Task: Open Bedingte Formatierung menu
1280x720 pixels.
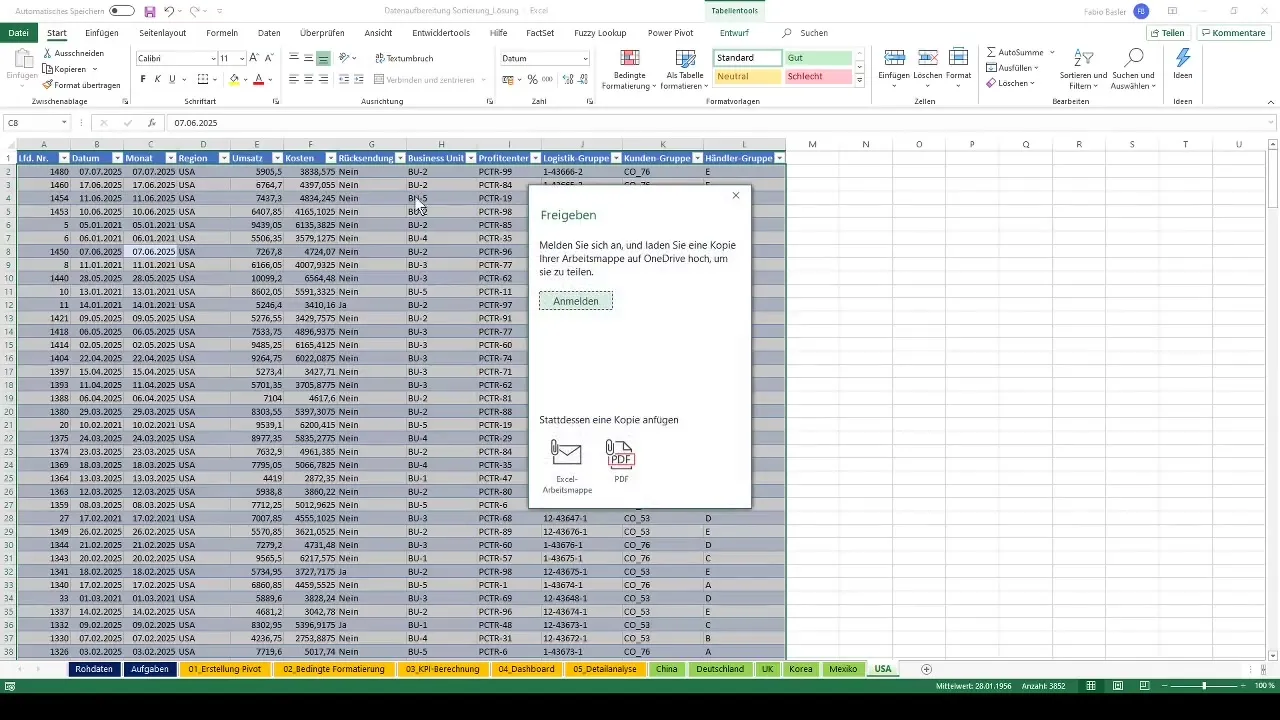Action: point(630,69)
